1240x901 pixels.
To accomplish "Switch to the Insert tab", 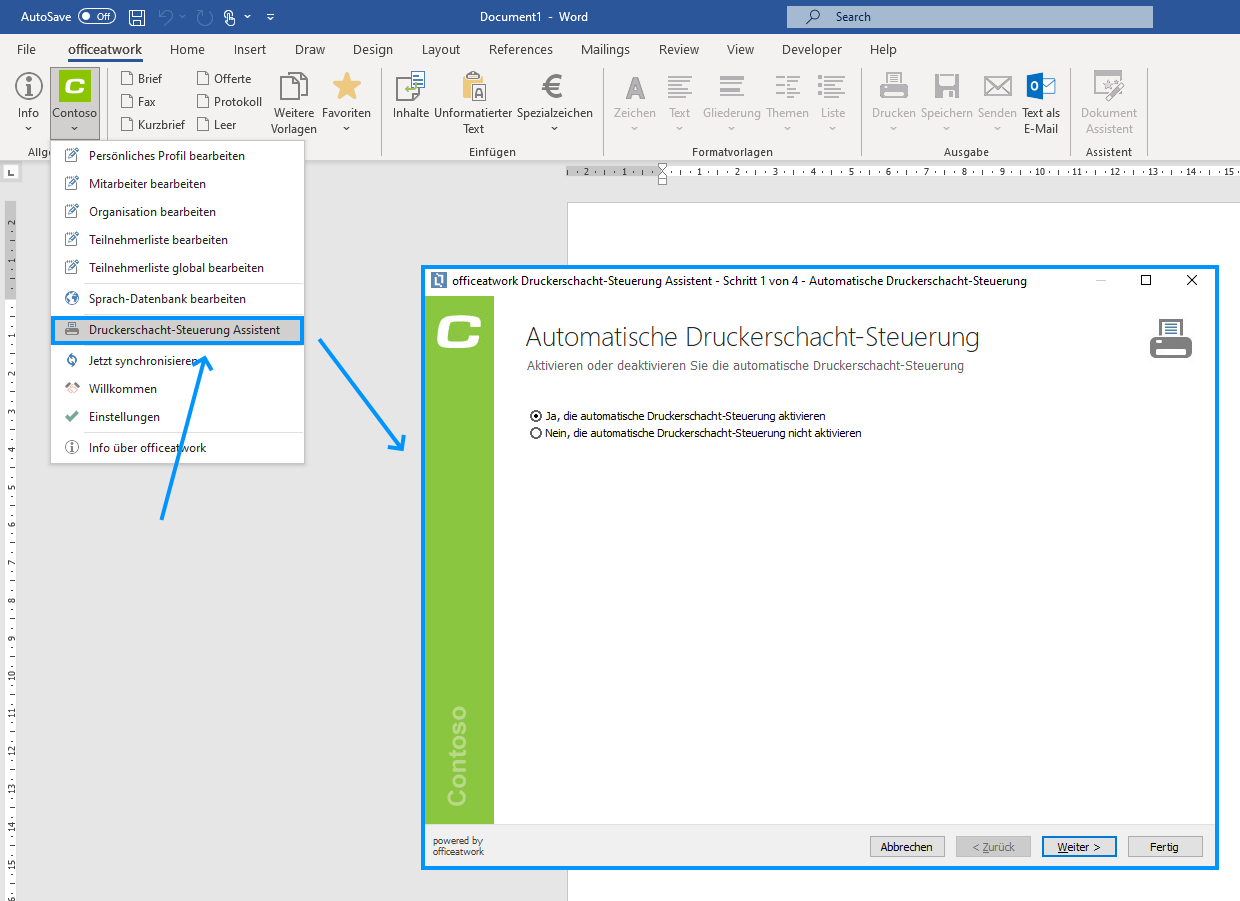I will tap(250, 49).
